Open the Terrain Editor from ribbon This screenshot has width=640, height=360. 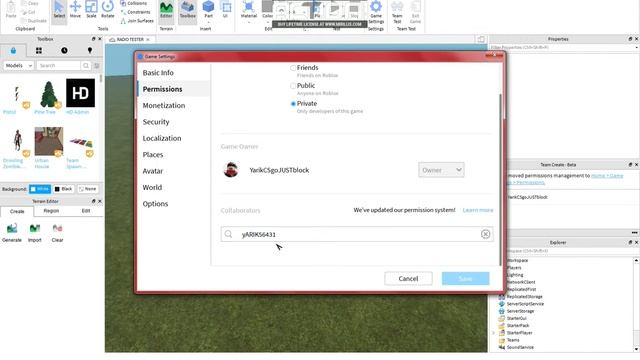pyautogui.click(x=166, y=10)
